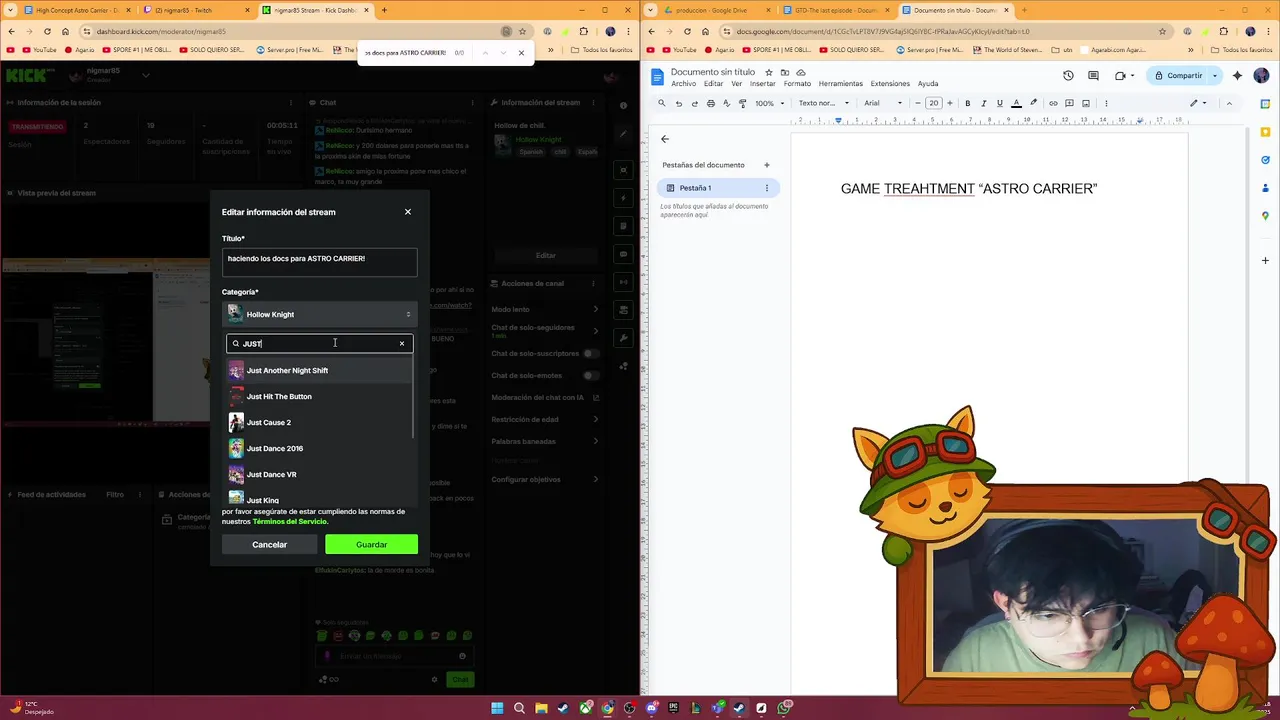This screenshot has width=1280, height=720.
Task: Select the paint format tool in Docs
Action: tap(742, 103)
